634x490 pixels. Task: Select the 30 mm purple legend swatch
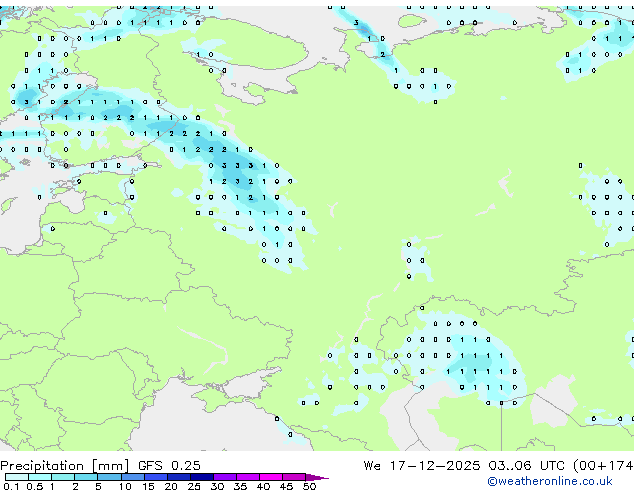[x=225, y=477]
